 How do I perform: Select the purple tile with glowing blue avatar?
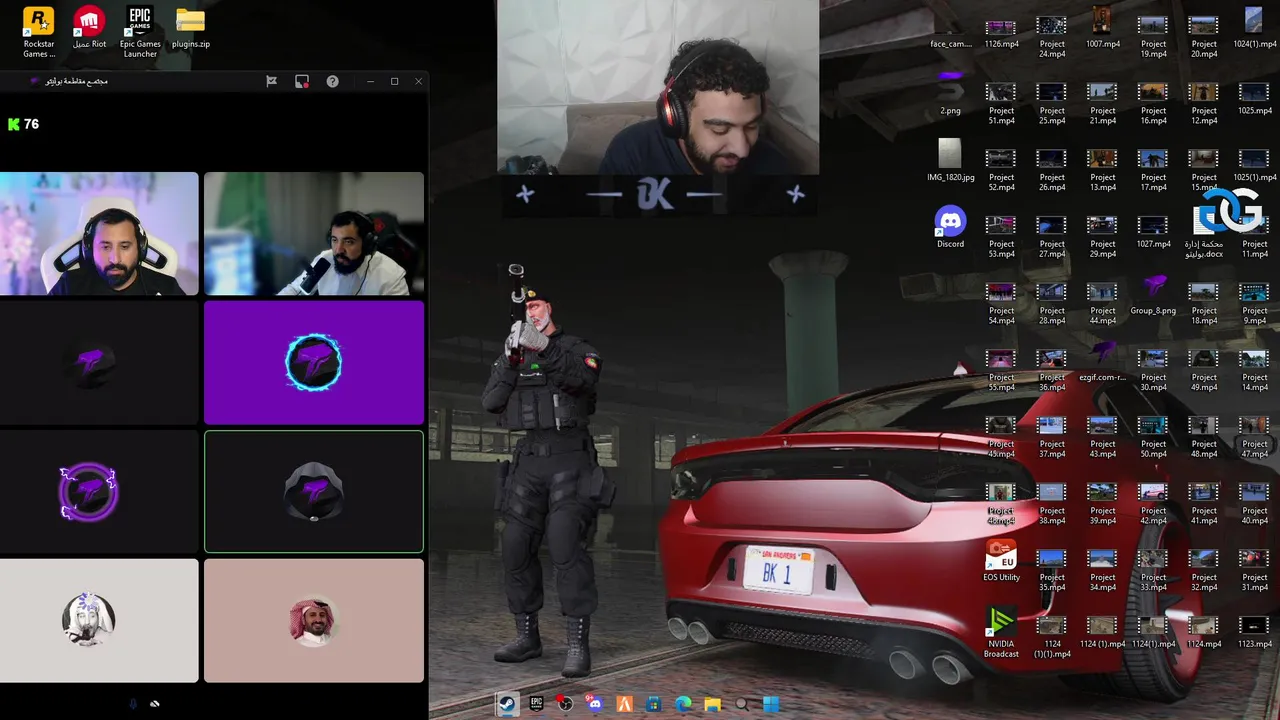[314, 363]
